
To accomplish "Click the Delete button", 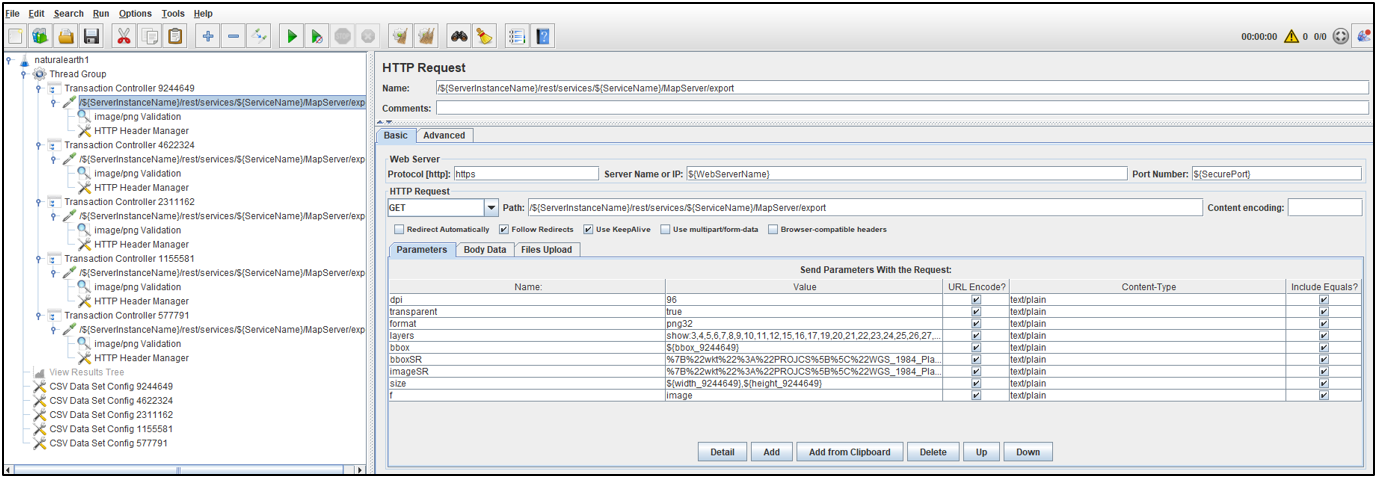I will [x=933, y=452].
